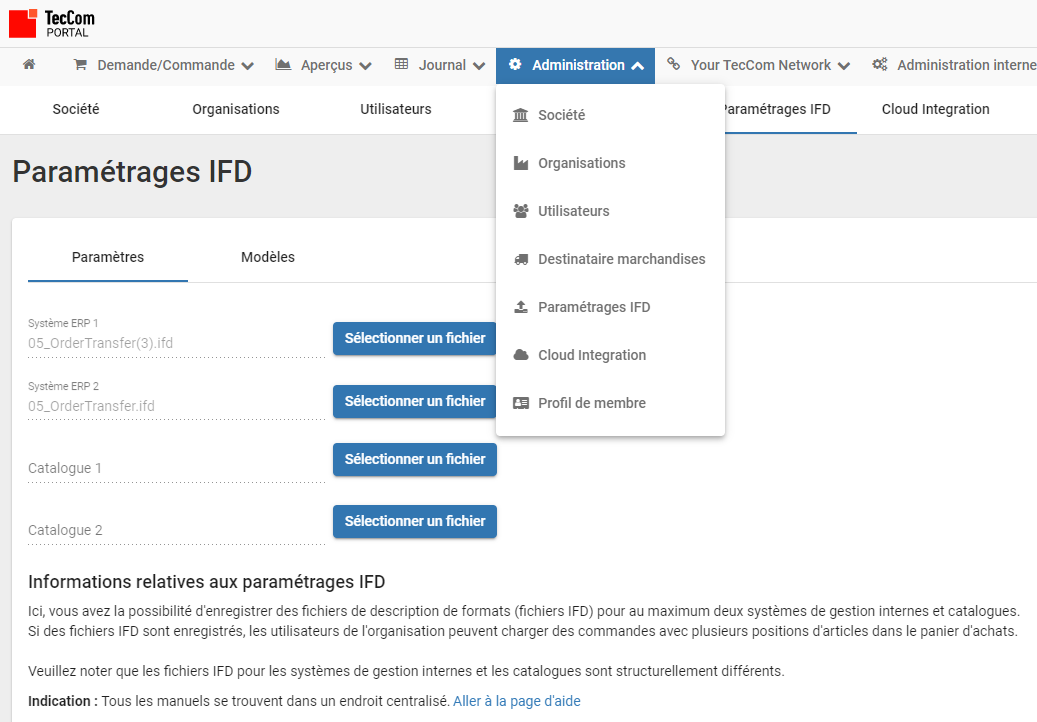
Task: Click the truck icon beside Destinataire marchandises
Action: click(x=521, y=259)
